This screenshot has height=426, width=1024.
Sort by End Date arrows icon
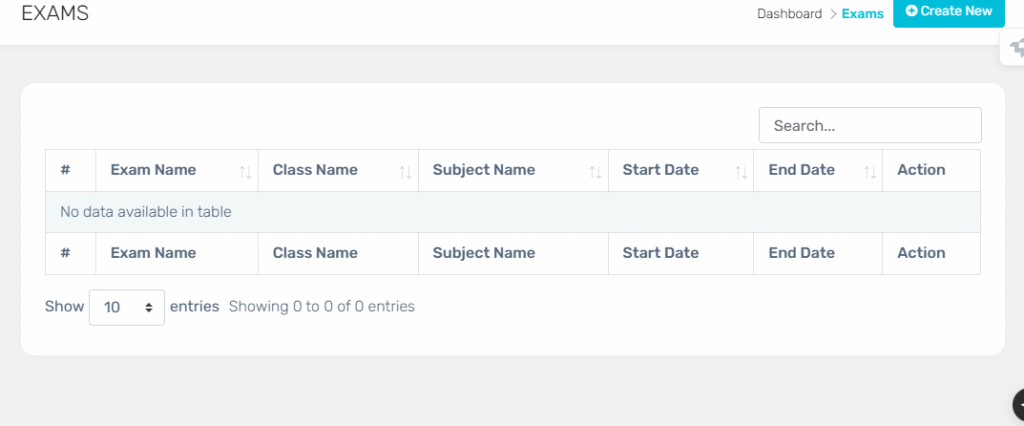pyautogui.click(x=870, y=172)
